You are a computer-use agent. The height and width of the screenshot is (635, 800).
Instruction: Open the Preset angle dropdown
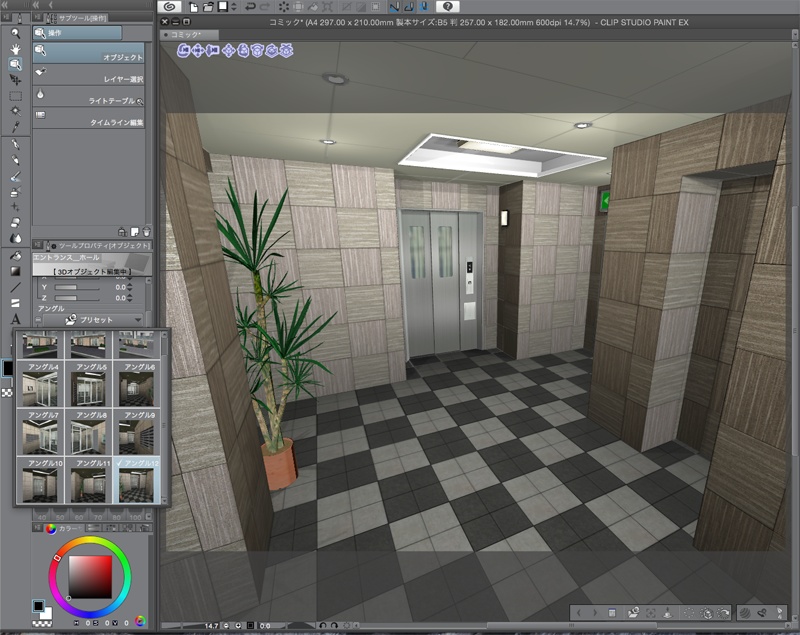click(x=93, y=319)
